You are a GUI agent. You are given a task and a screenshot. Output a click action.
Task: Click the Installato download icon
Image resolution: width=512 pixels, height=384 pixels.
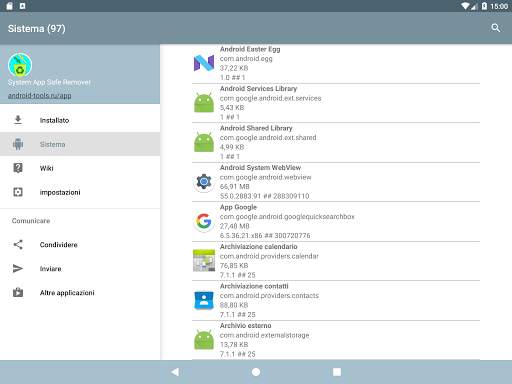[x=18, y=120]
